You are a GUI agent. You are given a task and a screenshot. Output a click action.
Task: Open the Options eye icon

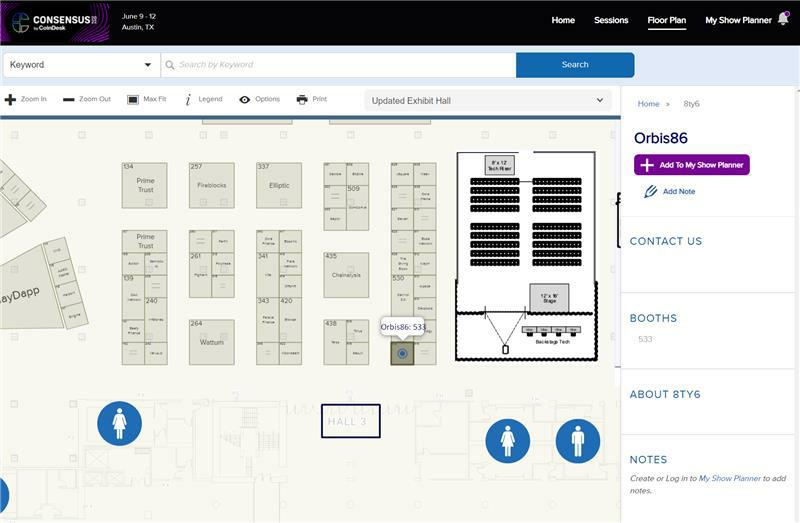coord(245,99)
